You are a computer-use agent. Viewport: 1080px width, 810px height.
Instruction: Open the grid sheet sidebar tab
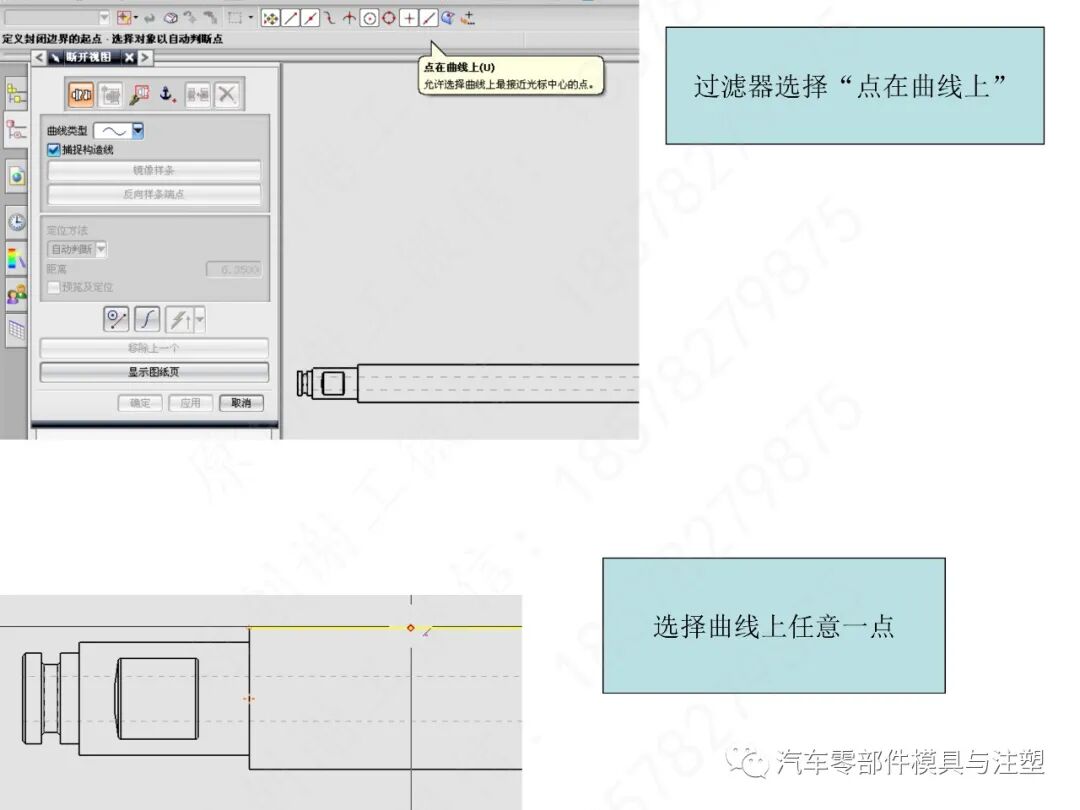coord(17,331)
